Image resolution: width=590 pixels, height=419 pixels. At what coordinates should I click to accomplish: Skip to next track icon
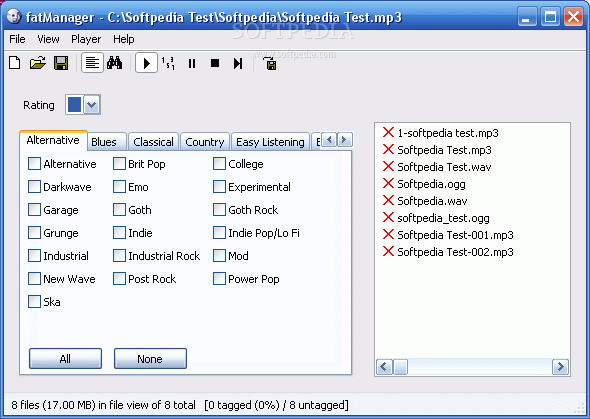tap(238, 63)
